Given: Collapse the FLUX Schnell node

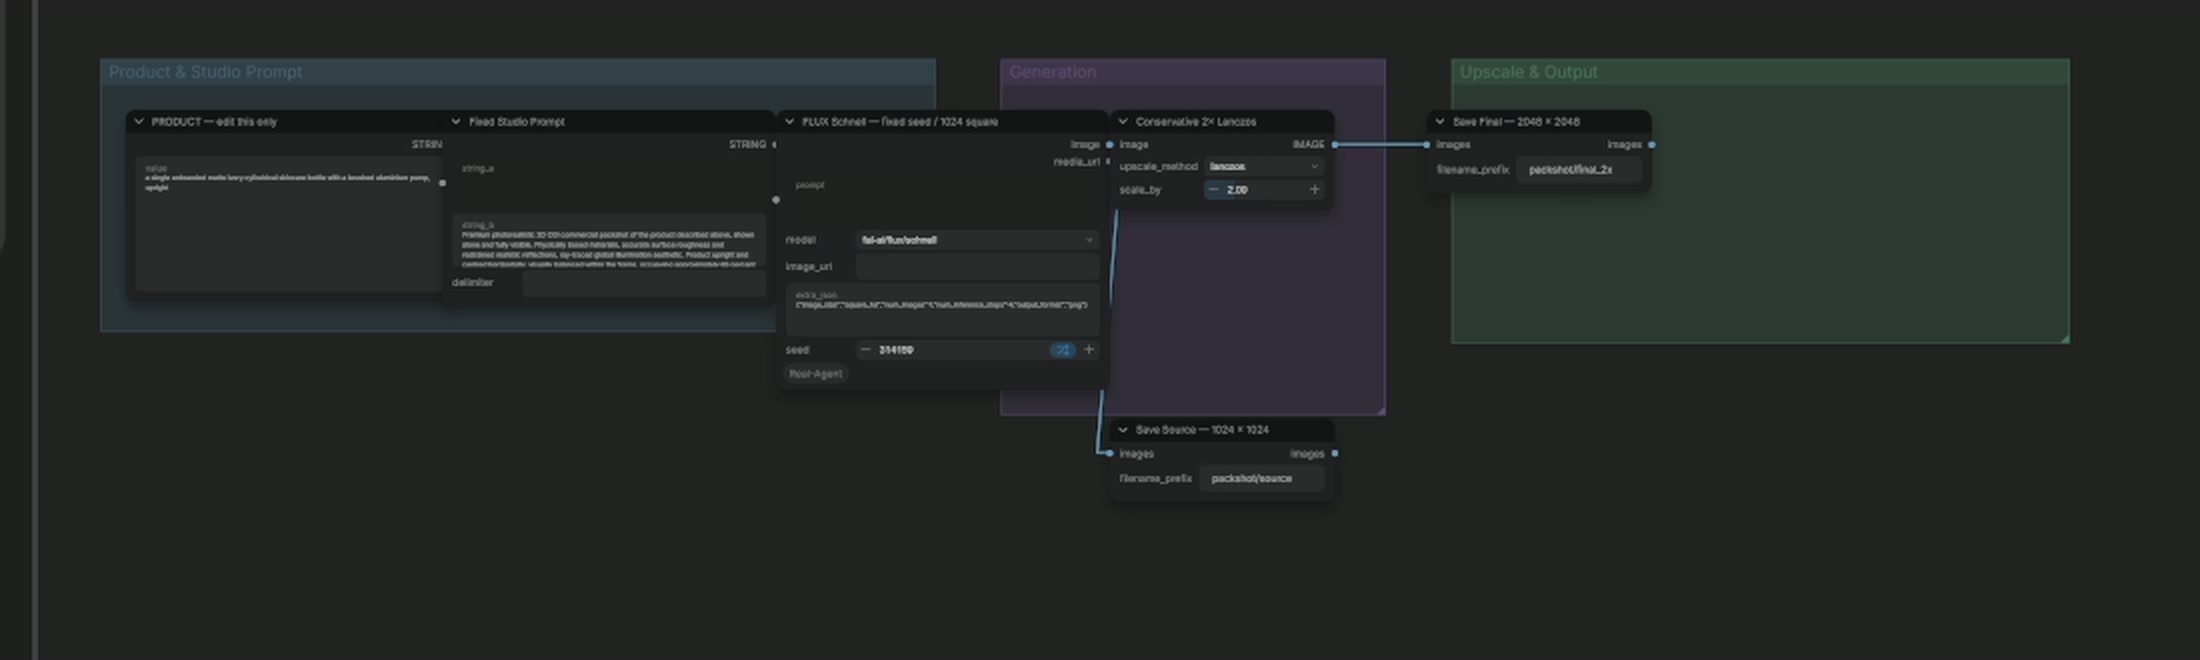Looking at the screenshot, I should [790, 122].
